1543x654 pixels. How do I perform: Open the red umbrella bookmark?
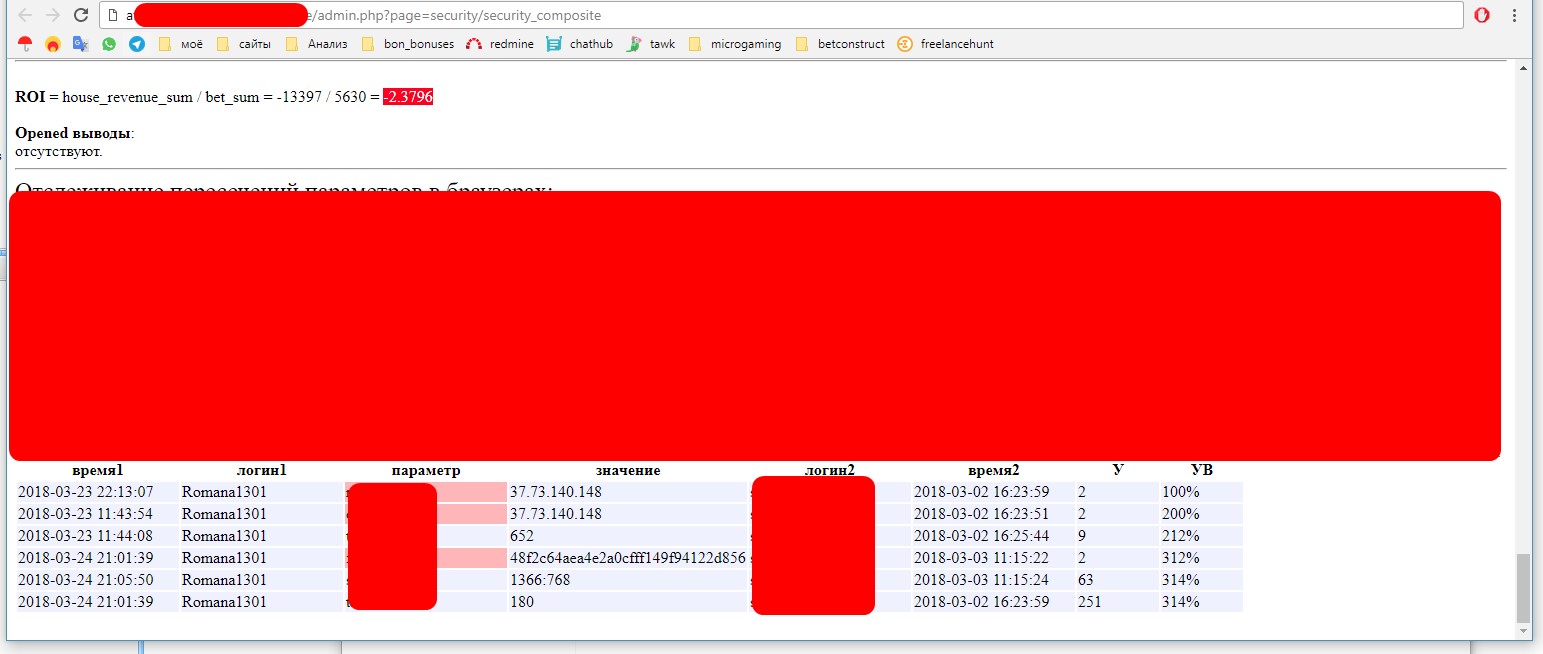coord(25,44)
